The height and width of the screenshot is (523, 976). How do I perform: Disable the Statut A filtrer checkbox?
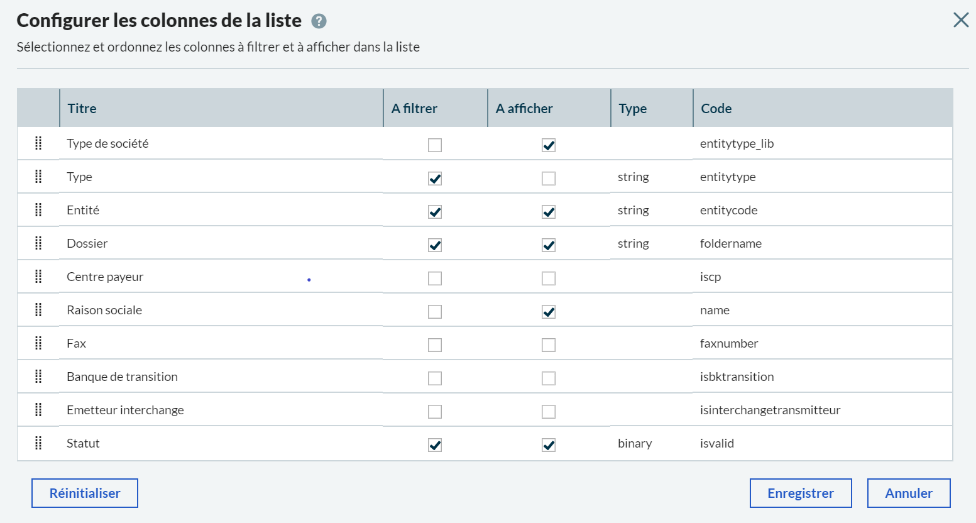pos(435,445)
